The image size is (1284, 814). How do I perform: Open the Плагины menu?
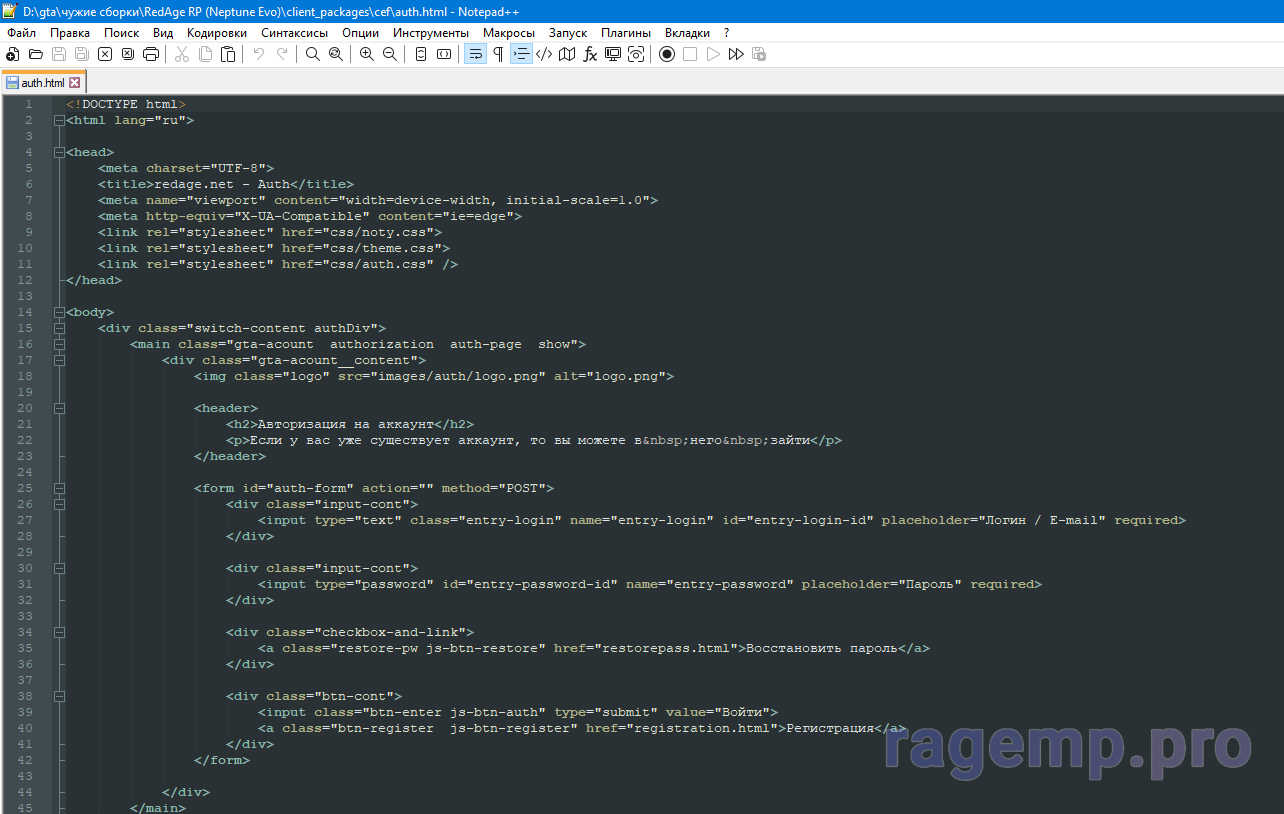click(626, 33)
